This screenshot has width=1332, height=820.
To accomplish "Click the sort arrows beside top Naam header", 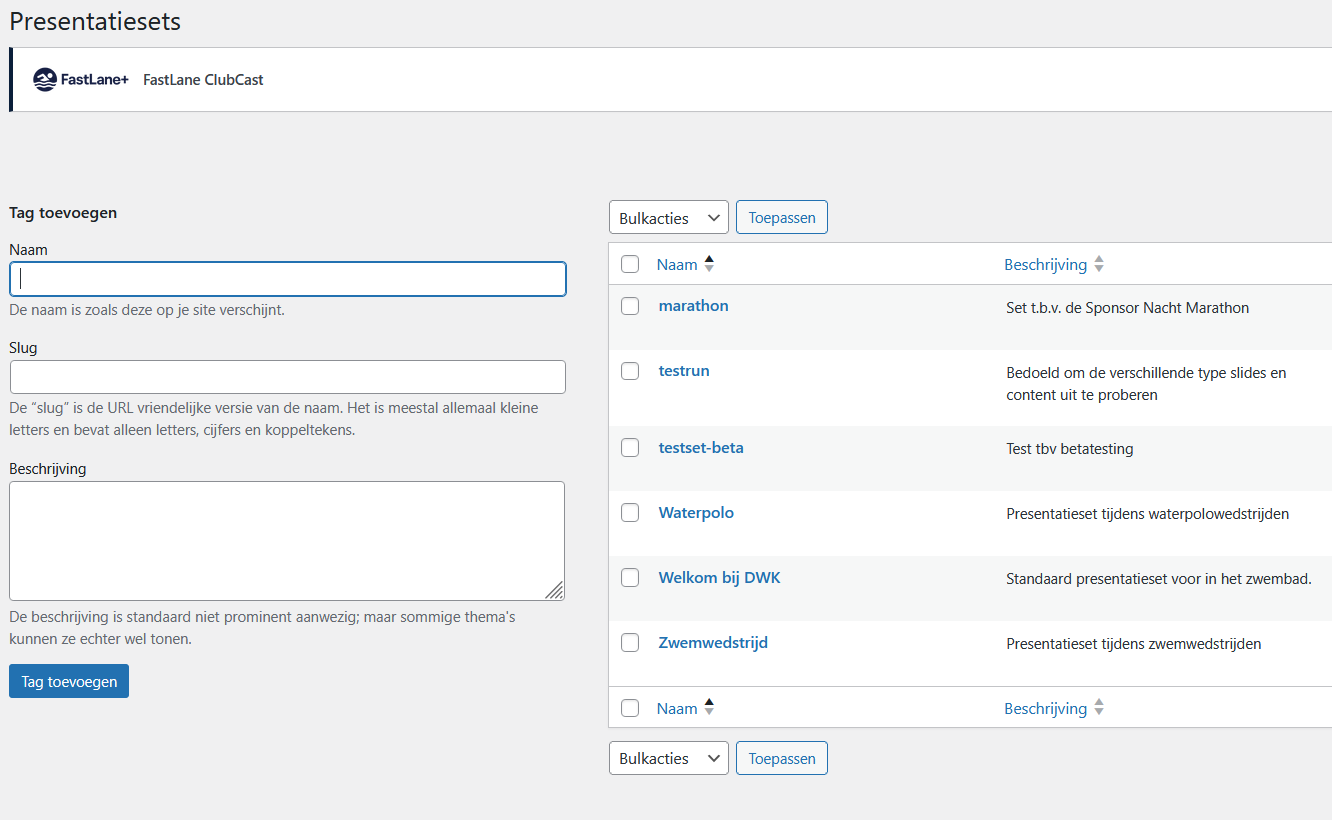I will (709, 264).
